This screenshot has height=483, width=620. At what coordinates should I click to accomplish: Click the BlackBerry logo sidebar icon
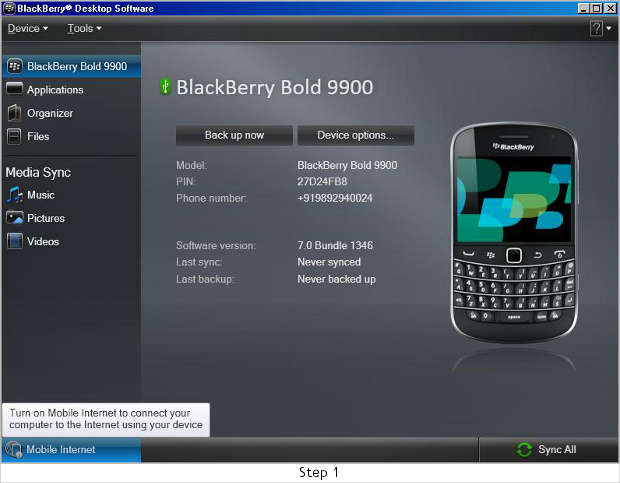[15, 66]
